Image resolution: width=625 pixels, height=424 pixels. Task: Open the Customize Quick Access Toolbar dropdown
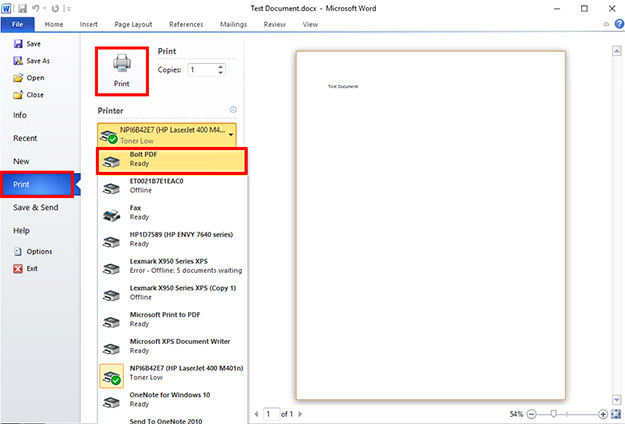pos(68,9)
